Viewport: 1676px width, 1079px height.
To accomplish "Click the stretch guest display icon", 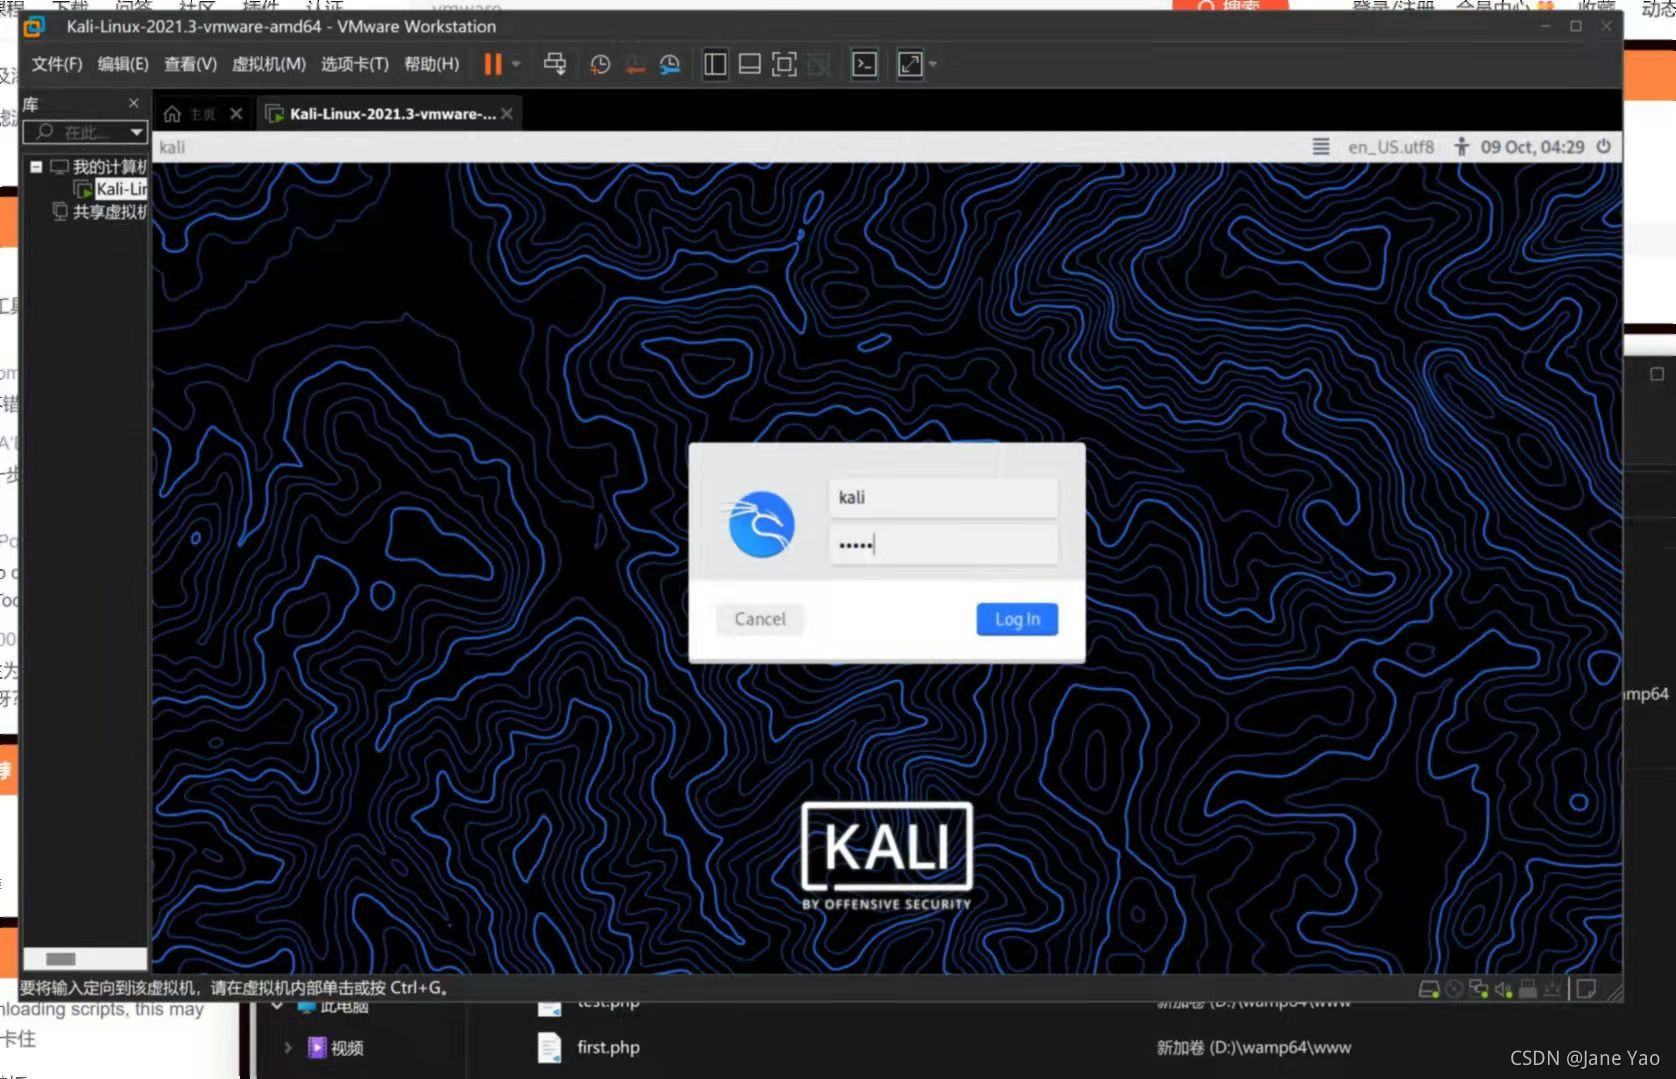I will coord(910,65).
